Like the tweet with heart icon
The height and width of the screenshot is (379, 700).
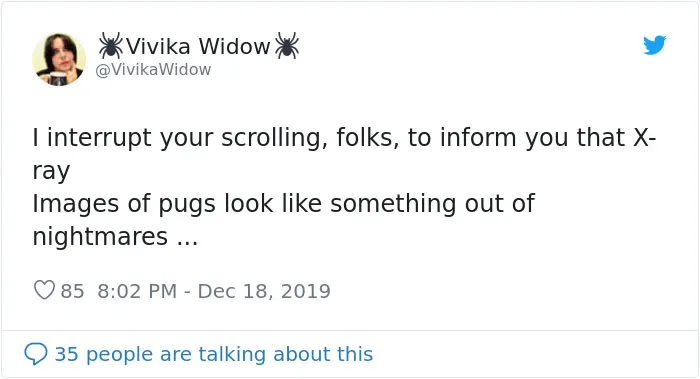pyautogui.click(x=44, y=290)
